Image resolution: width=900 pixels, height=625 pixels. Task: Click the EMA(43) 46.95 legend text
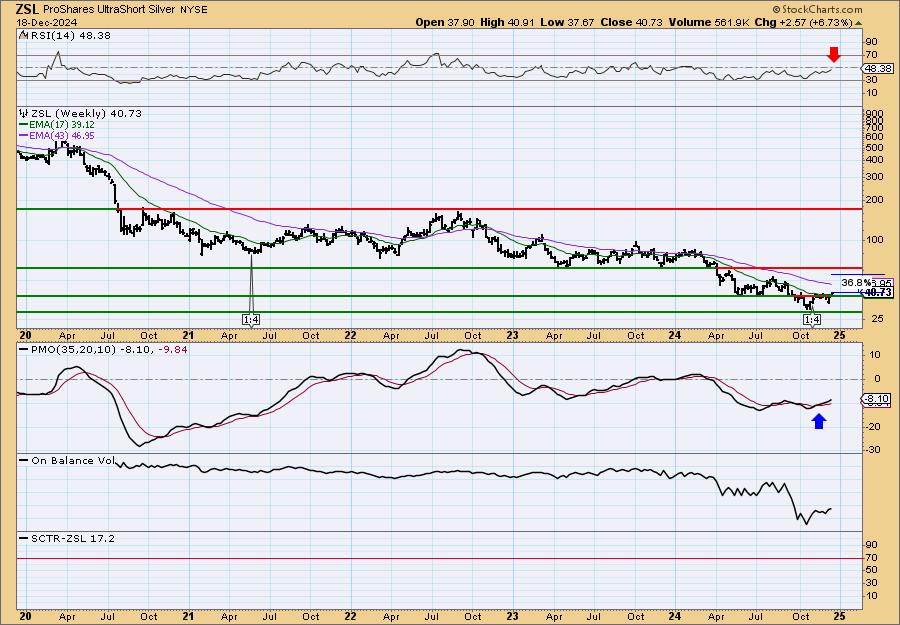62,135
